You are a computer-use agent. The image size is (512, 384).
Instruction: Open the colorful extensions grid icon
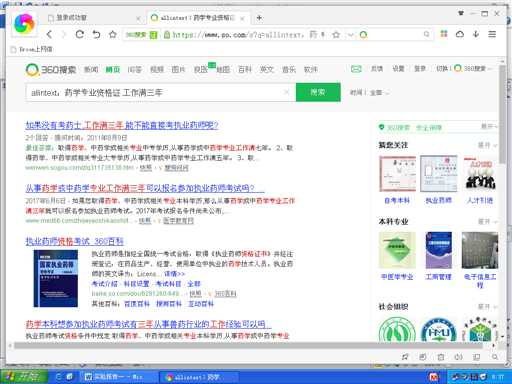(444, 34)
